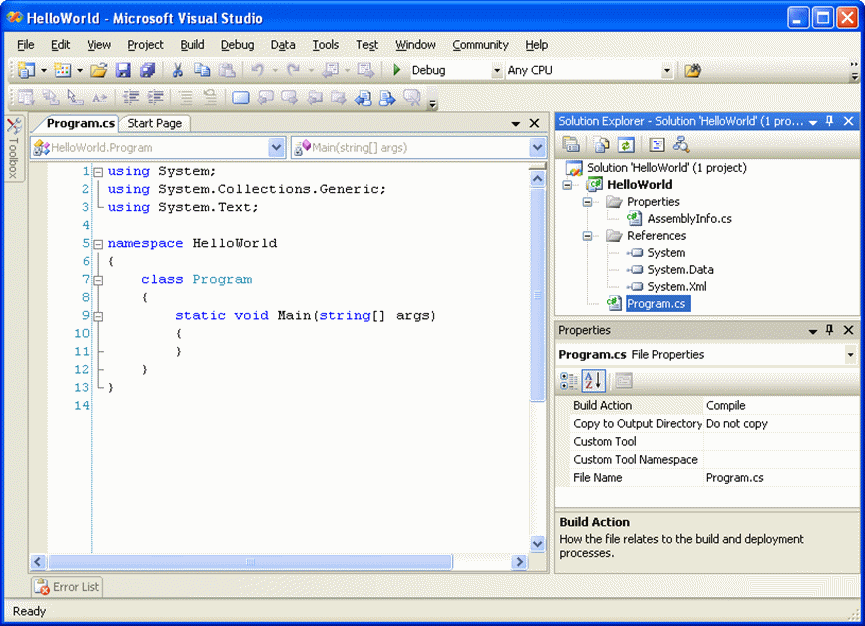Click the New Project toolbar icon
The width and height of the screenshot is (865, 626).
point(26,70)
